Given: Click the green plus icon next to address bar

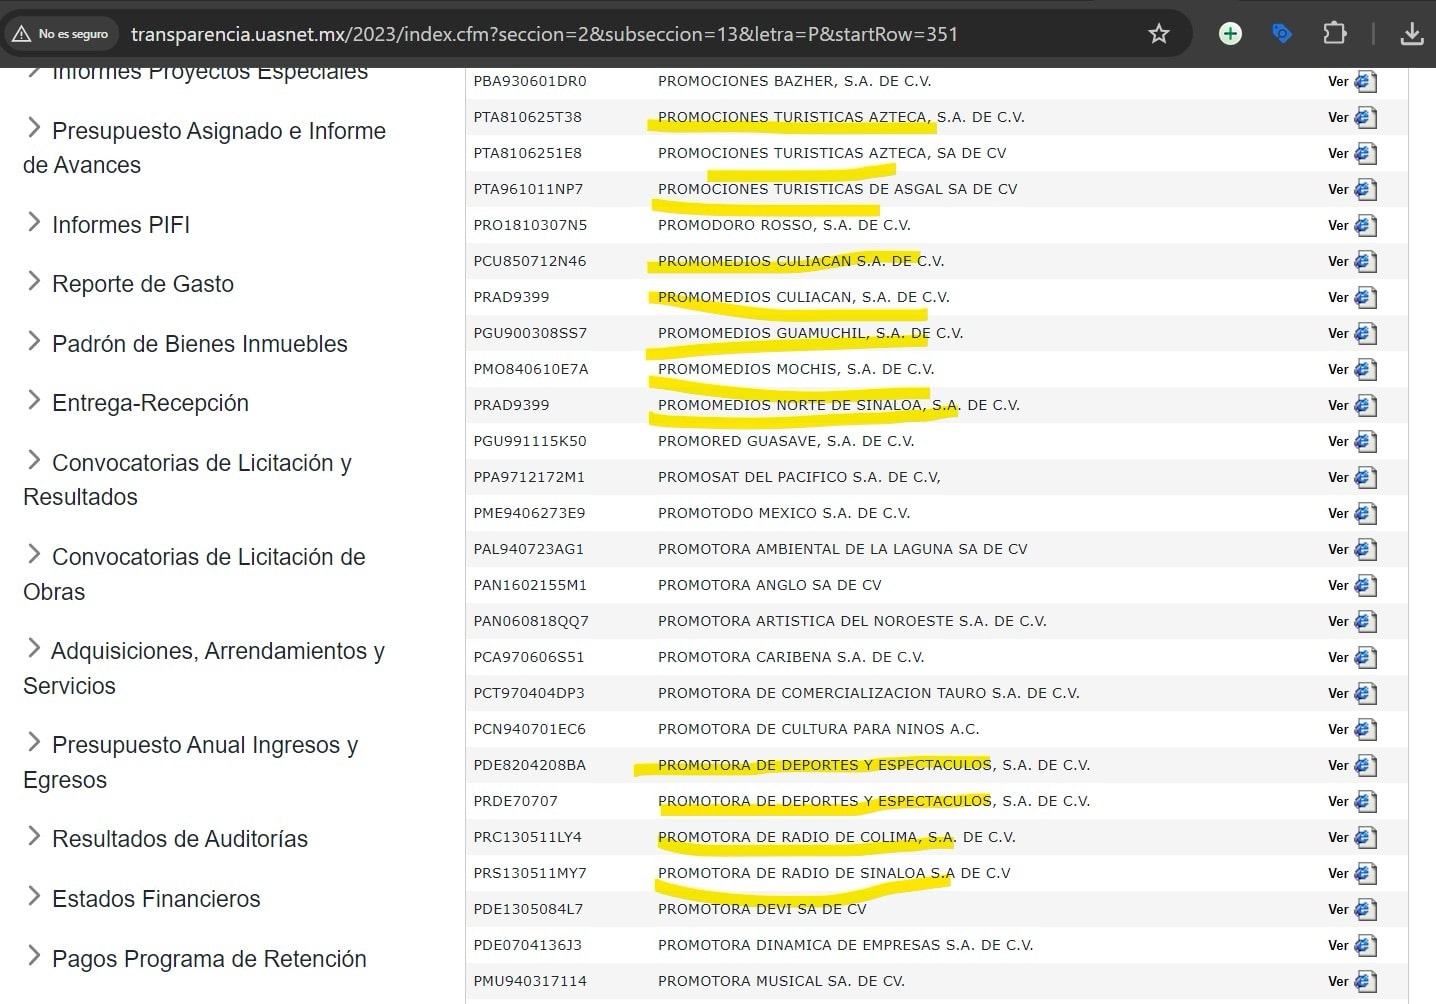Looking at the screenshot, I should click(x=1229, y=33).
